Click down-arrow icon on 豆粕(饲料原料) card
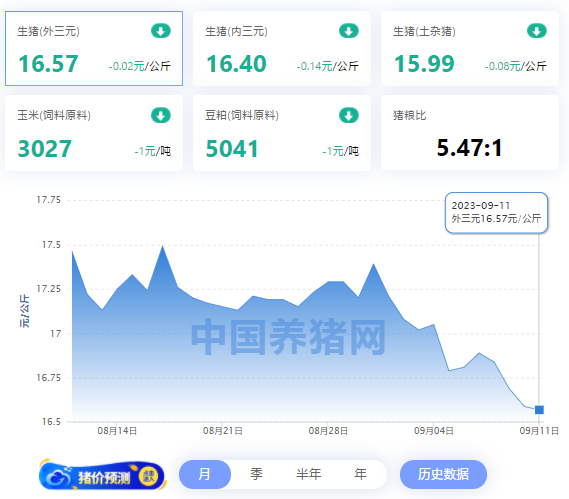Viewport: 569px width, 499px height. point(349,115)
